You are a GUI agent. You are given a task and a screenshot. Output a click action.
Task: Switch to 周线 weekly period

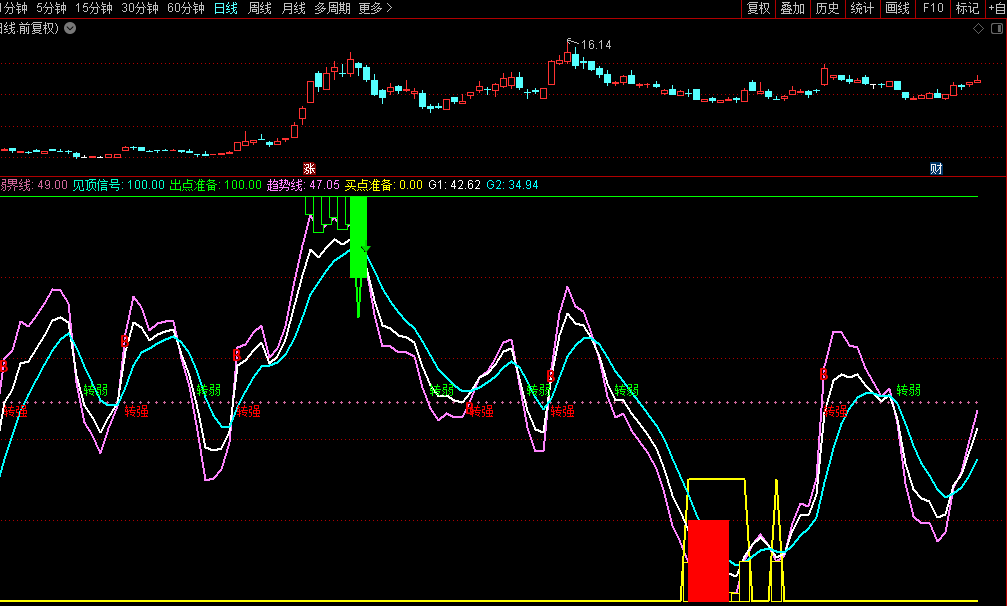click(260, 8)
